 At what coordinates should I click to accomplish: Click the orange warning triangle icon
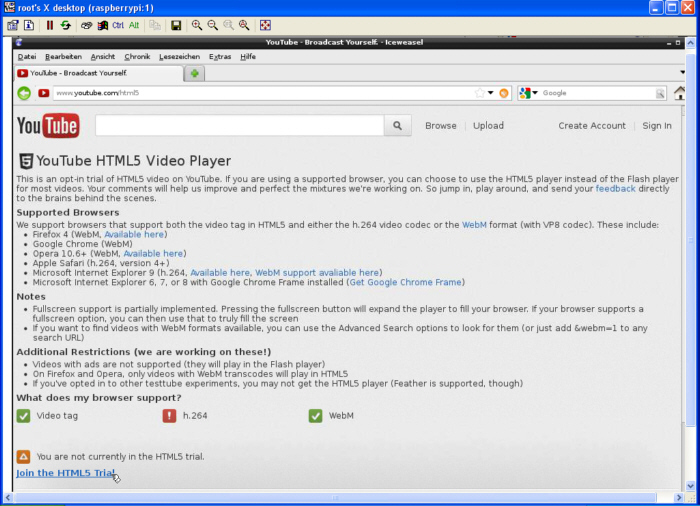(x=23, y=456)
